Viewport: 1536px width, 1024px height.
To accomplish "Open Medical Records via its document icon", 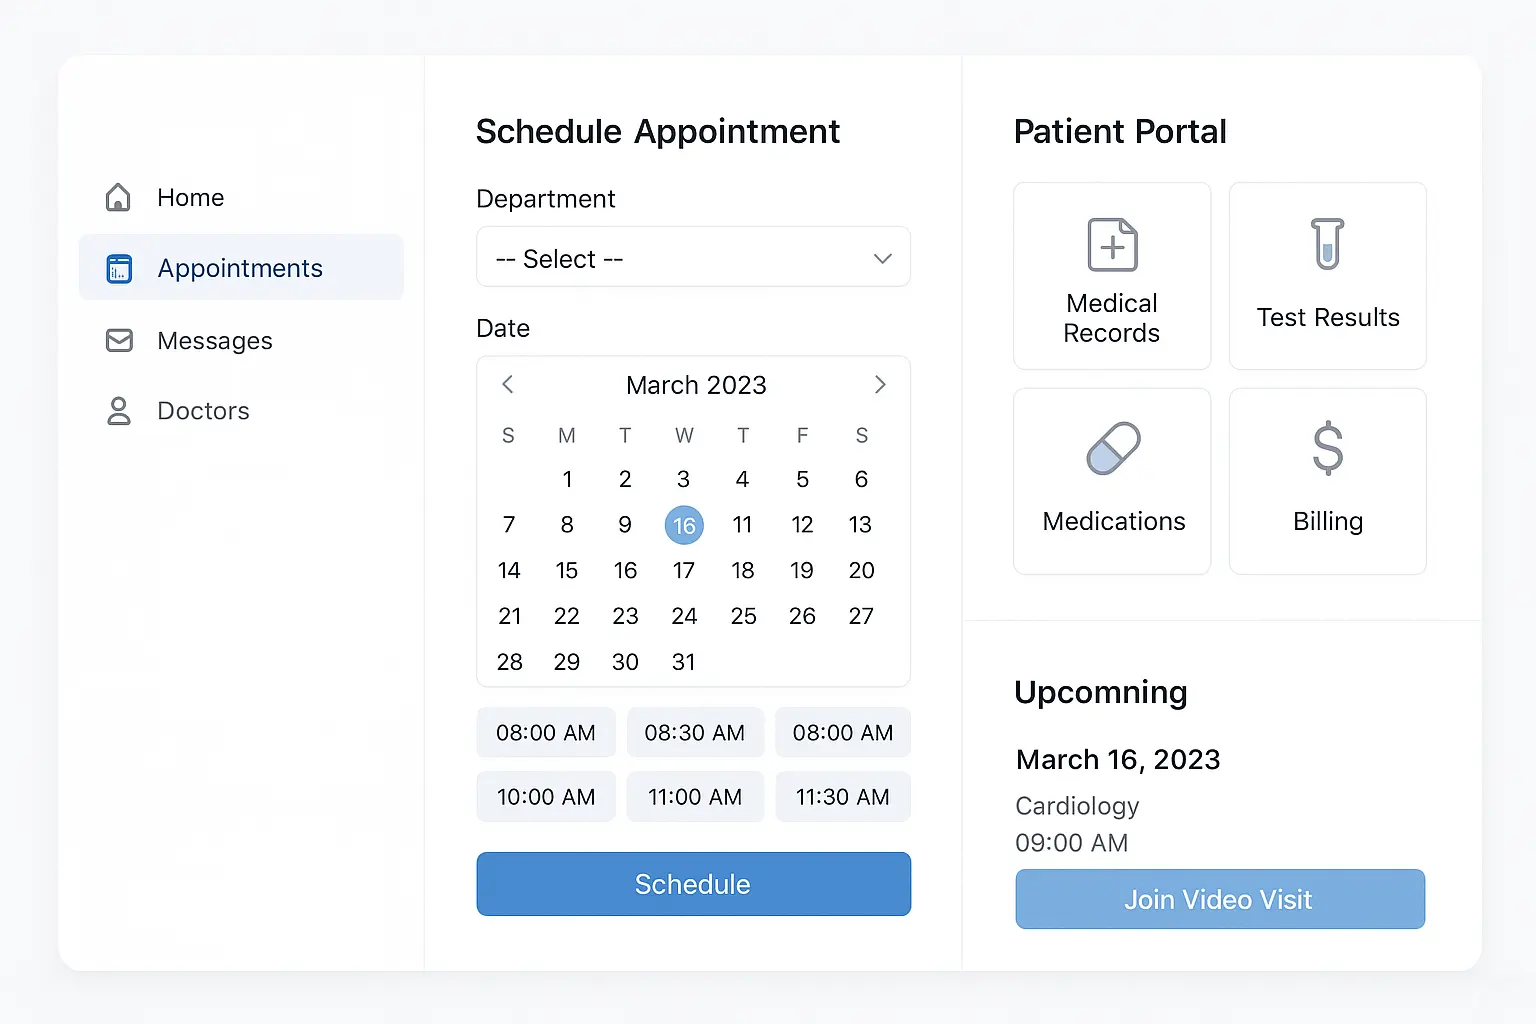I will pos(1111,243).
